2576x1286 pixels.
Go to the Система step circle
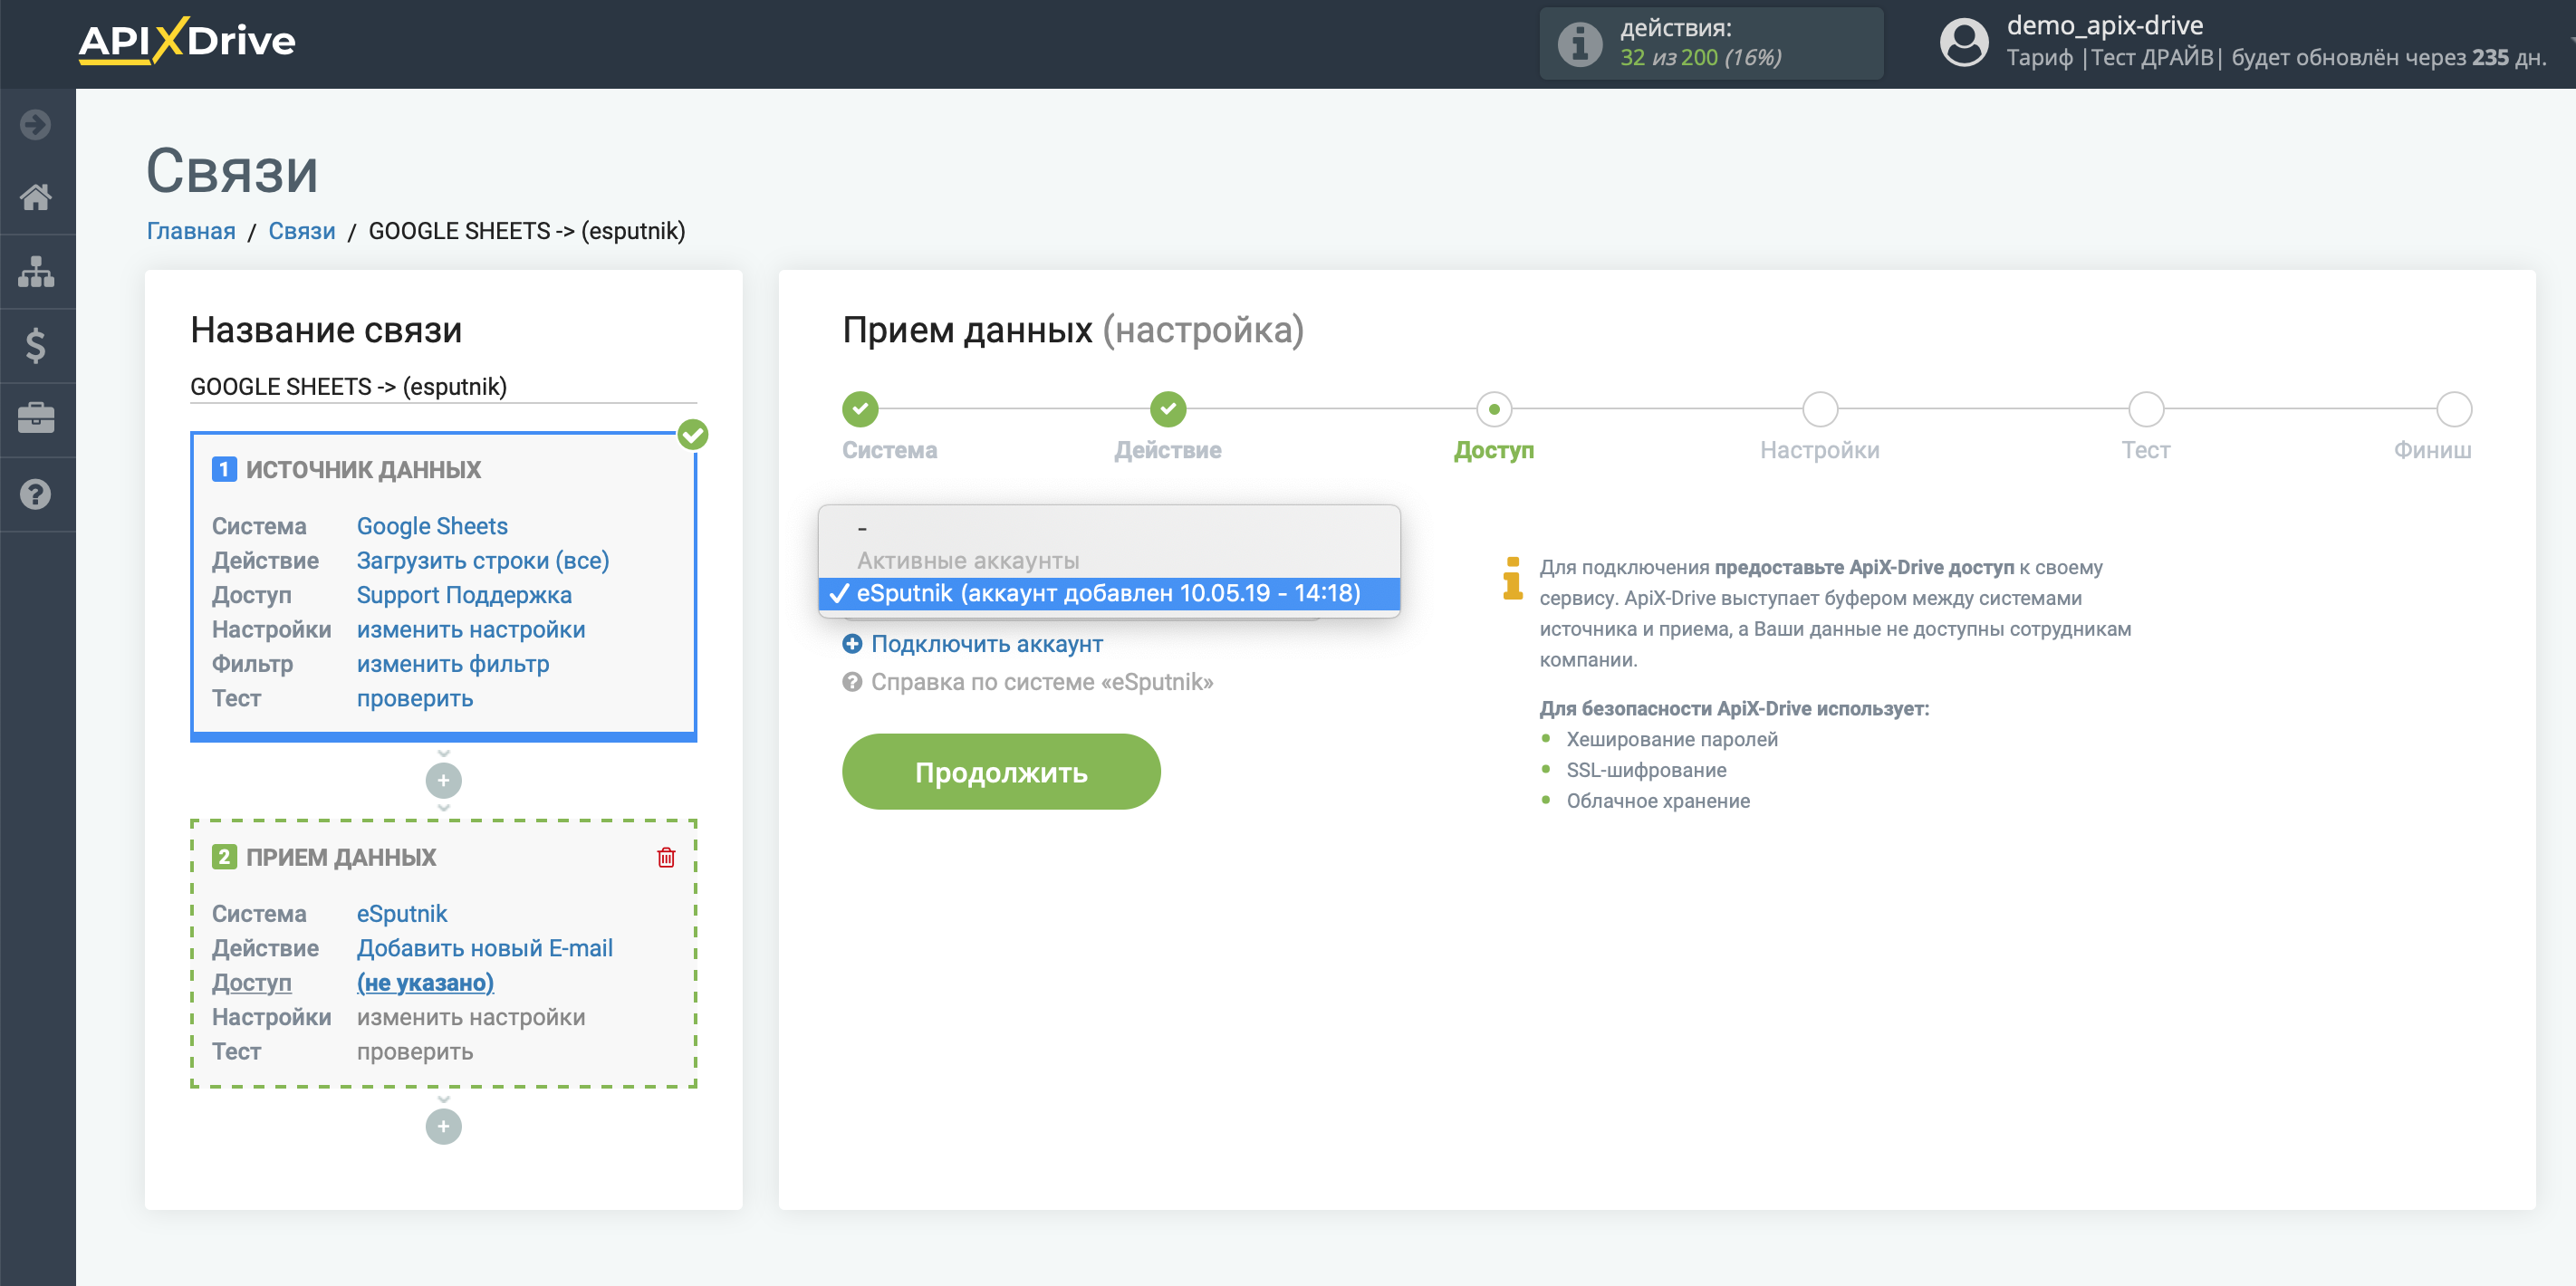tap(860, 409)
